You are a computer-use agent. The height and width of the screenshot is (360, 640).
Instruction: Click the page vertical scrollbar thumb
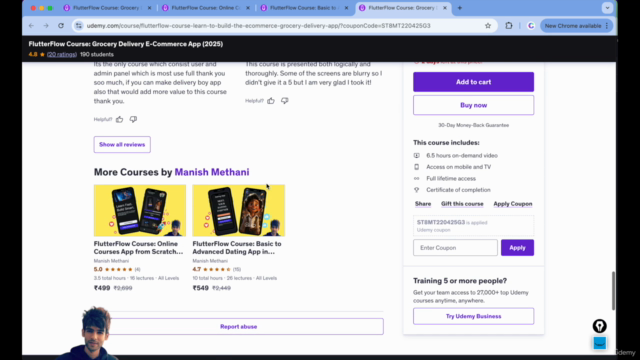(613, 291)
